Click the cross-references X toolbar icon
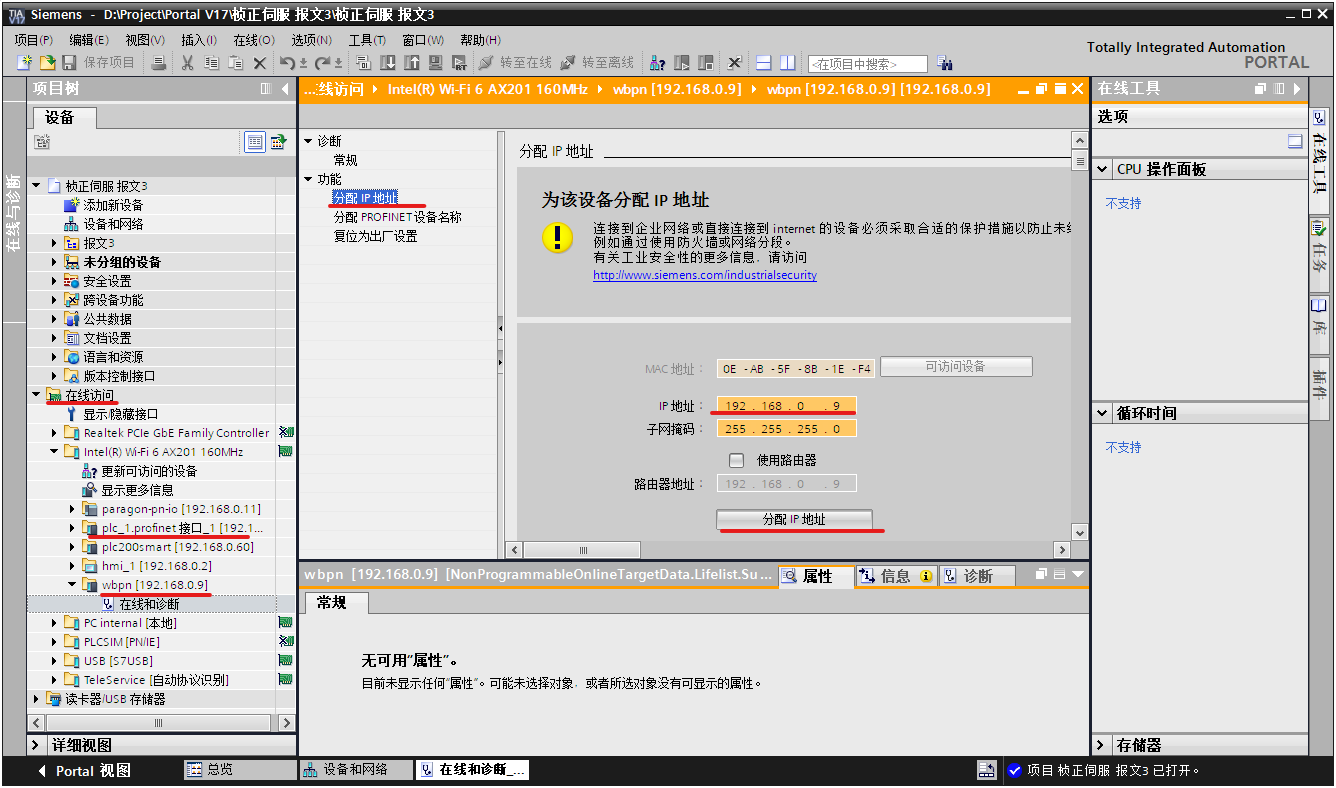 click(734, 63)
